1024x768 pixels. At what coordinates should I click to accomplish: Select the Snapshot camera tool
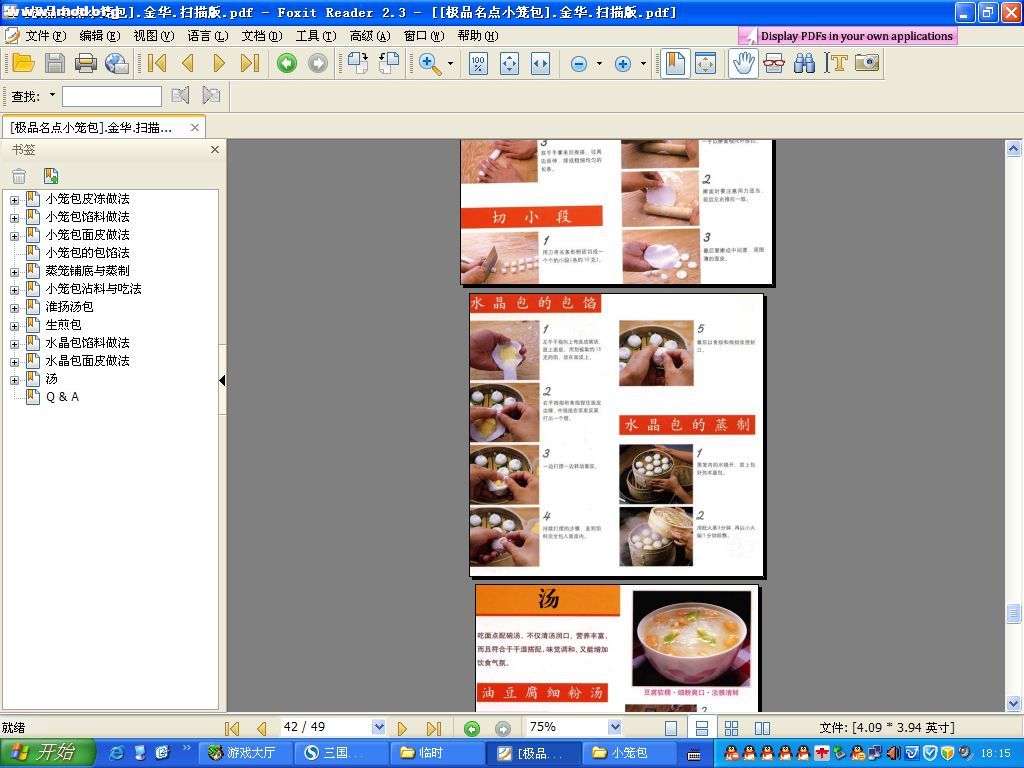click(866, 64)
